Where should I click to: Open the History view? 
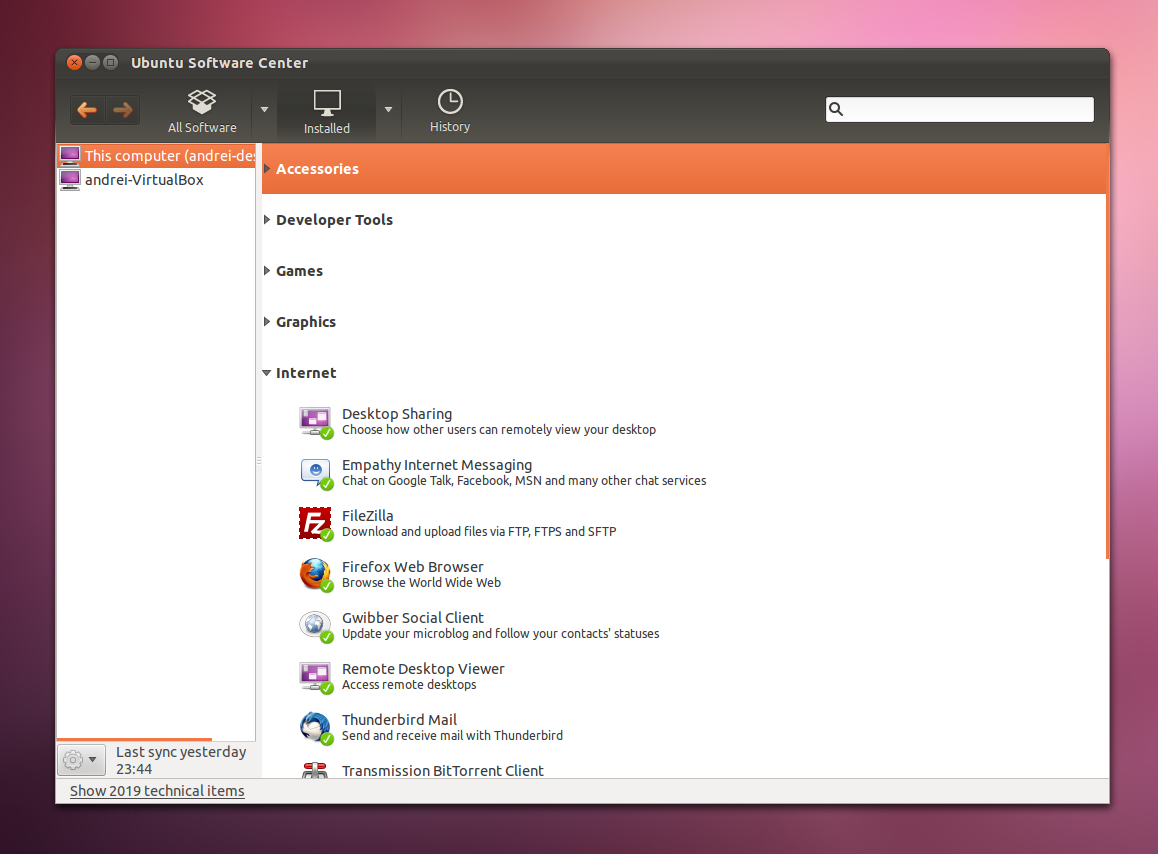pos(450,112)
